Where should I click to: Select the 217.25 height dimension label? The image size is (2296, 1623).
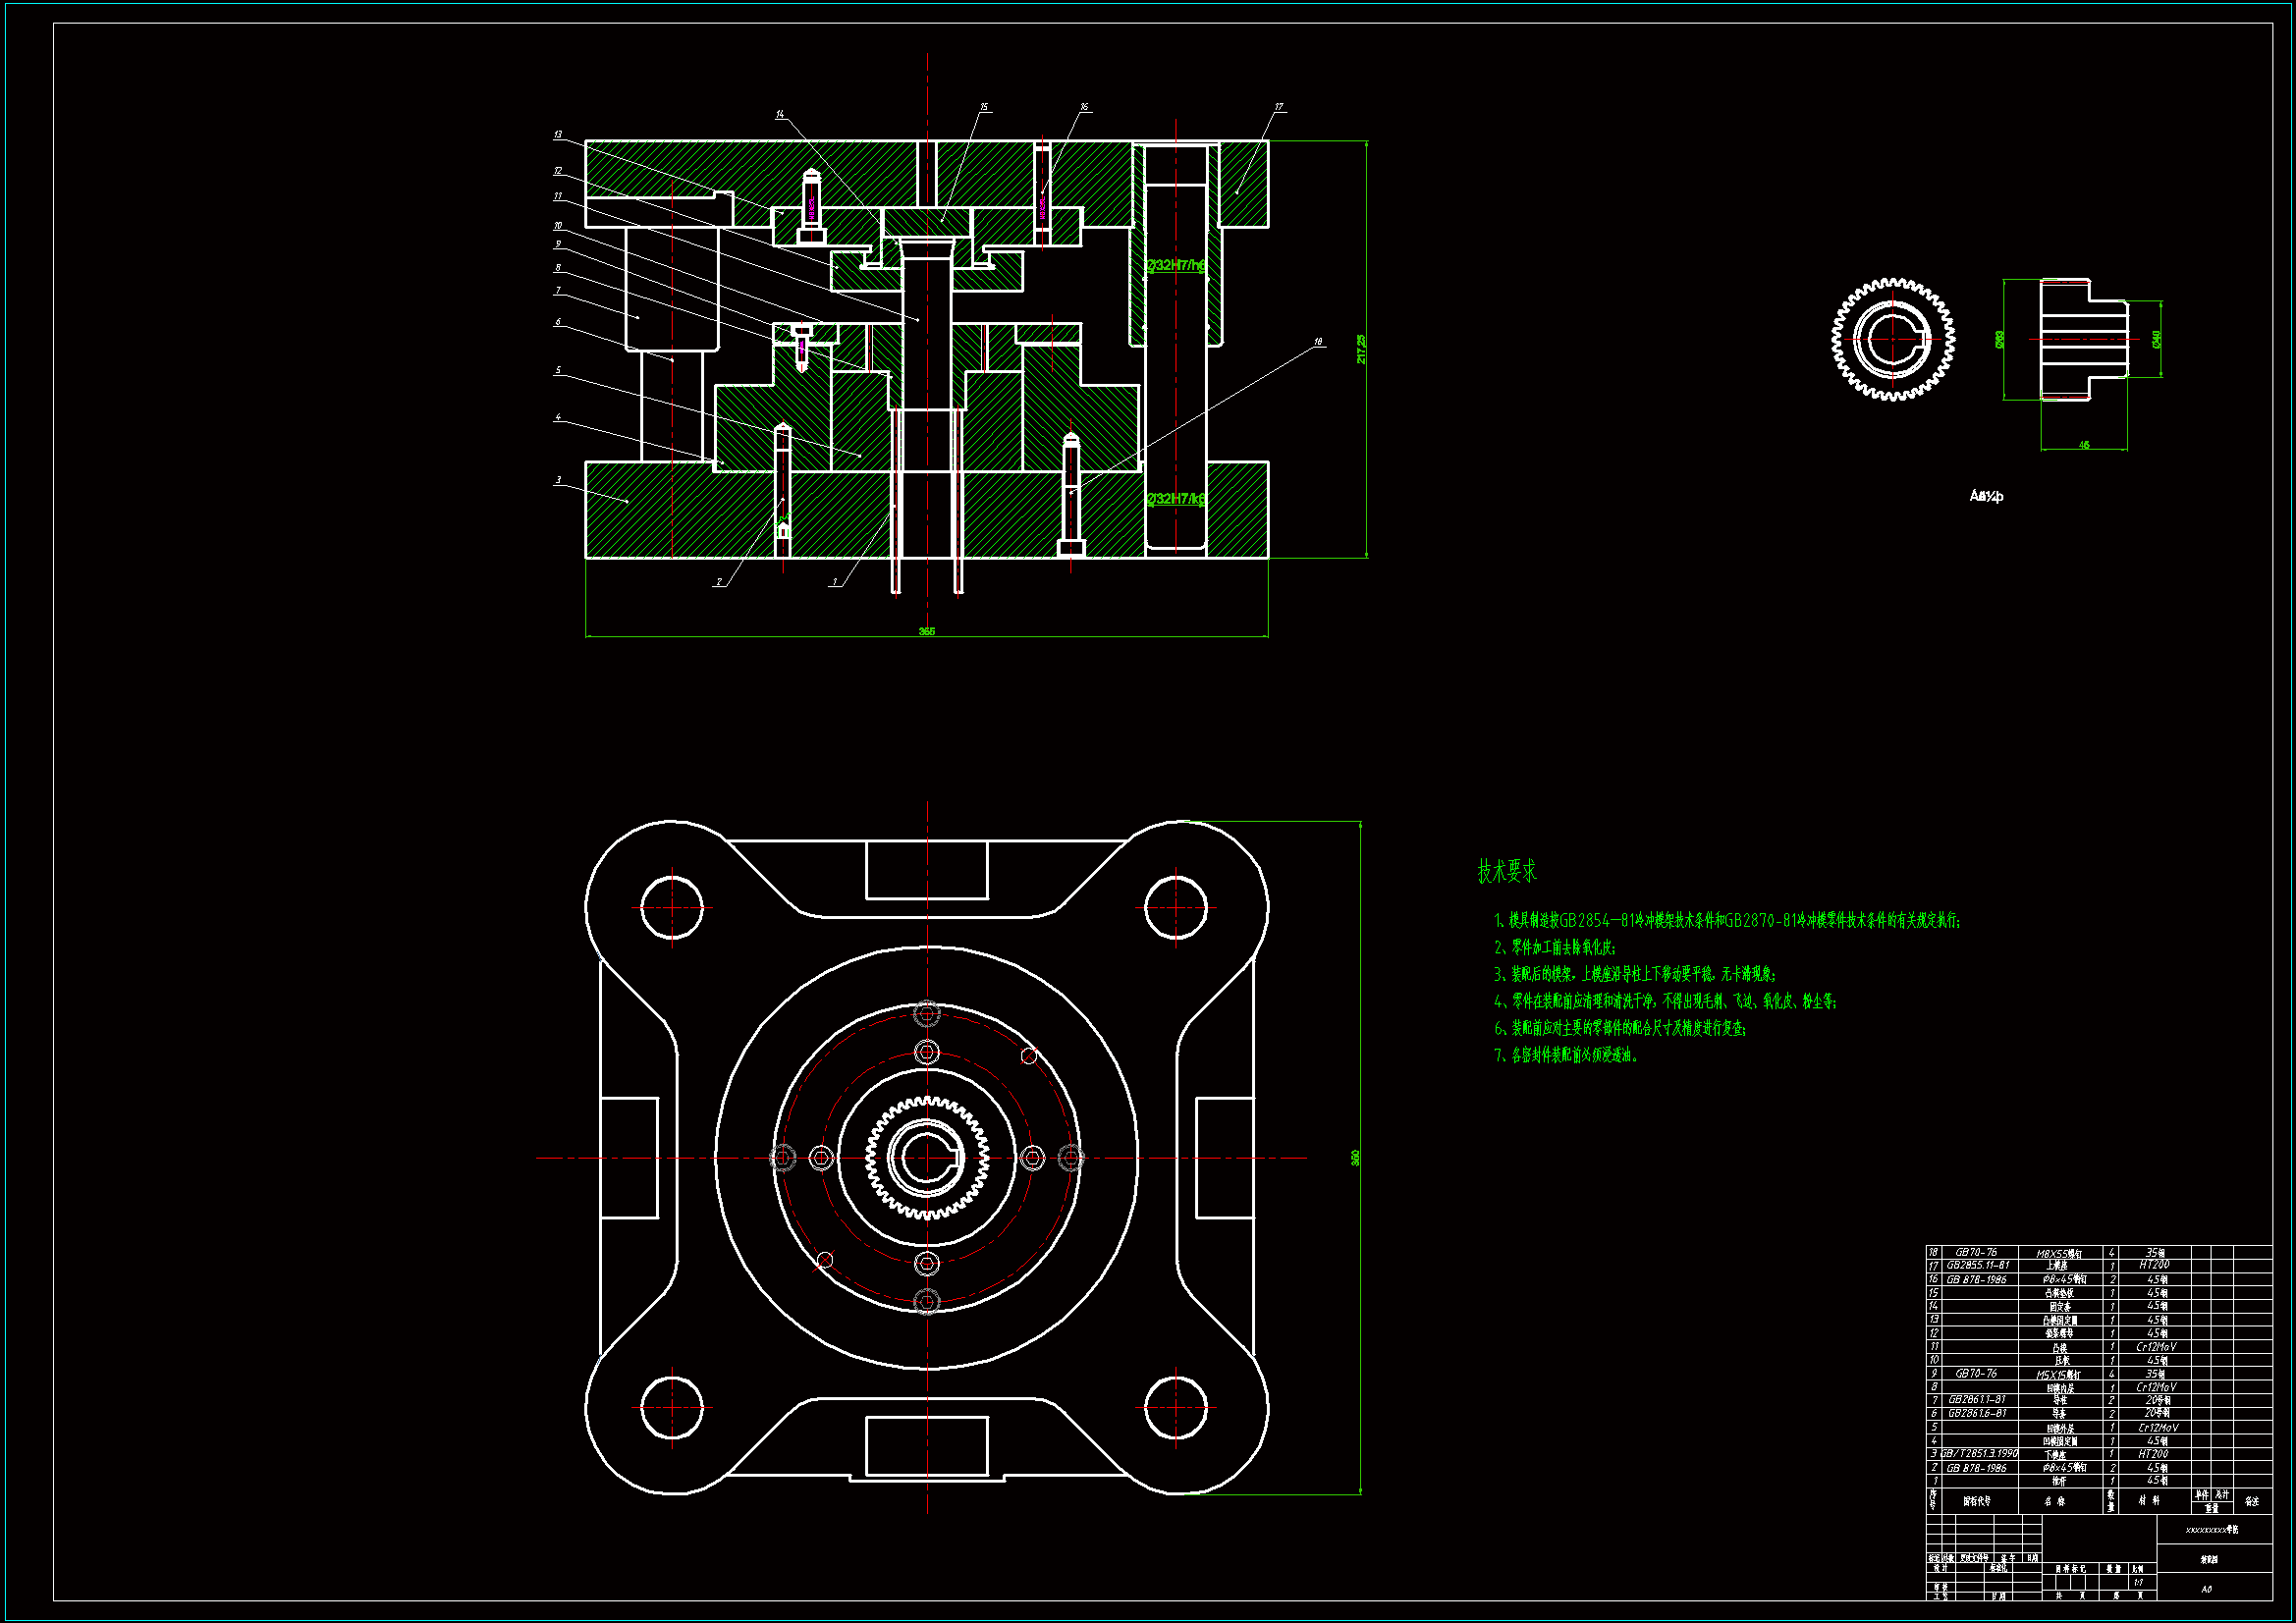point(1361,349)
